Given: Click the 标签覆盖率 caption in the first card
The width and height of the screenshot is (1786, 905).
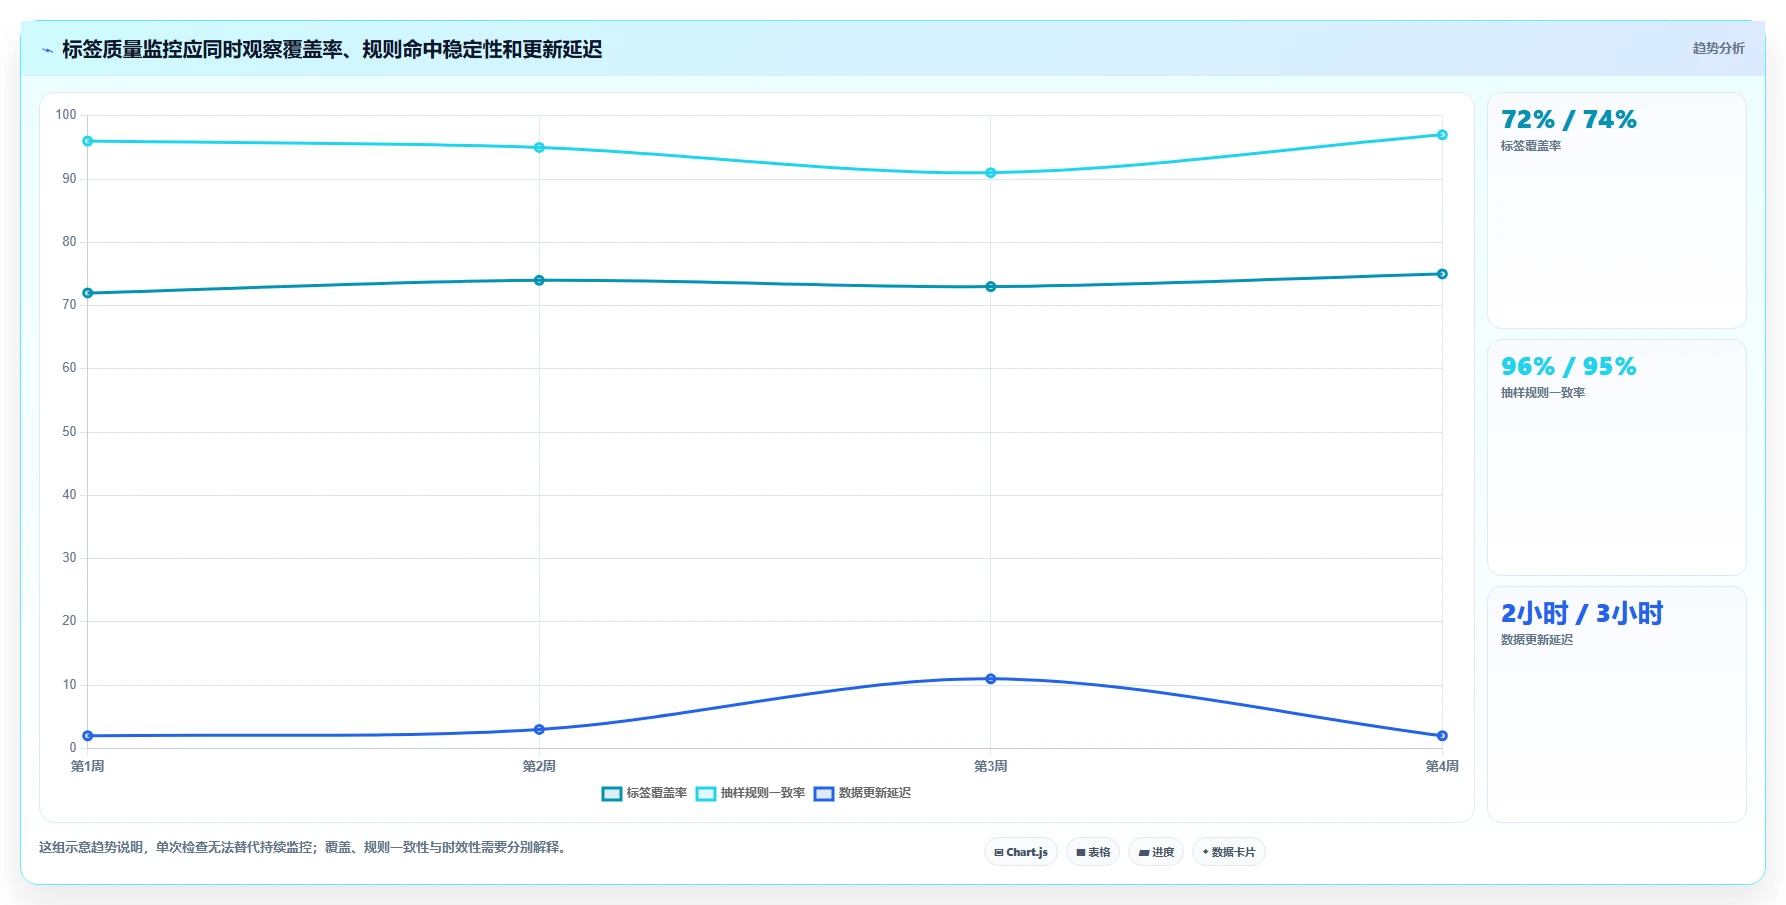Looking at the screenshot, I should (x=1531, y=146).
